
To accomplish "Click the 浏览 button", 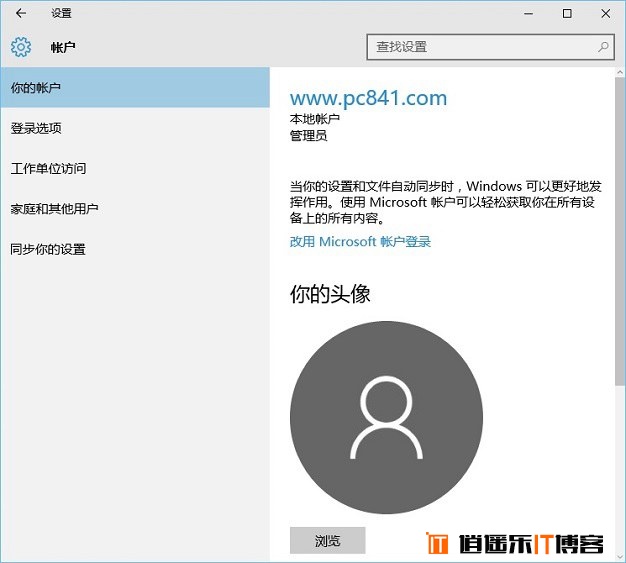I will pos(327,541).
